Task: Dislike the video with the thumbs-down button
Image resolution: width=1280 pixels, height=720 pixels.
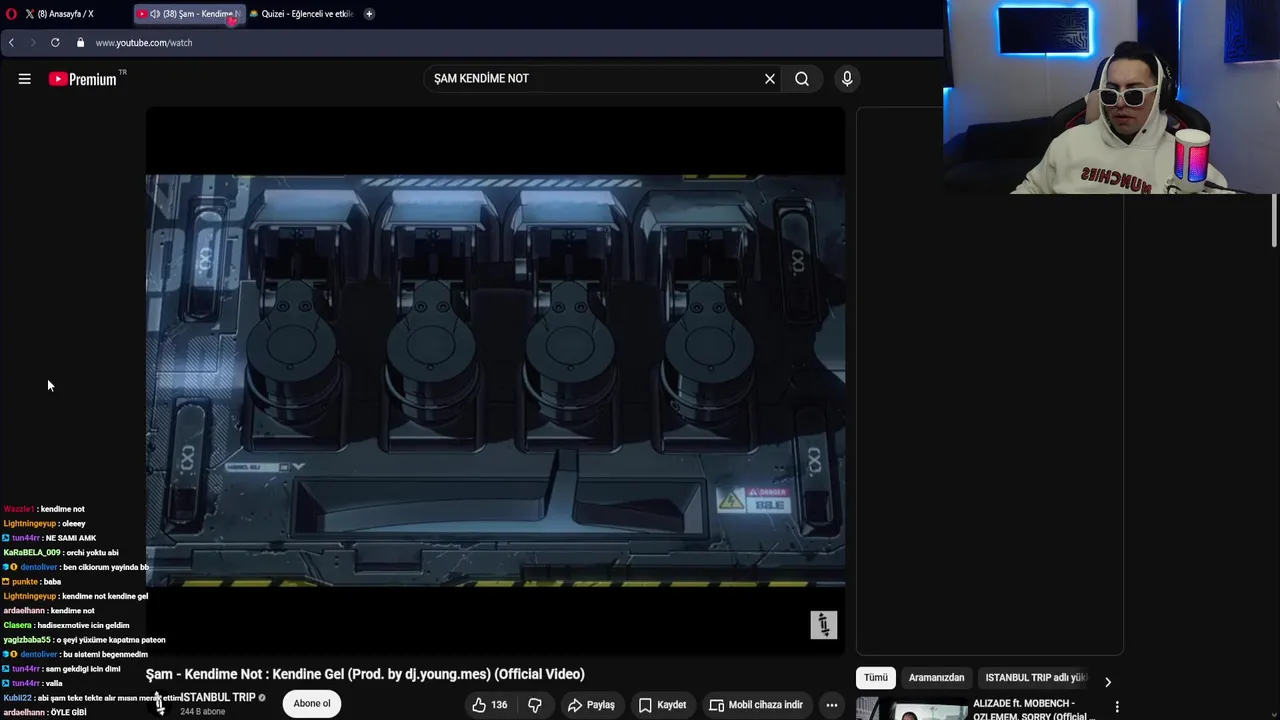Action: tap(535, 705)
